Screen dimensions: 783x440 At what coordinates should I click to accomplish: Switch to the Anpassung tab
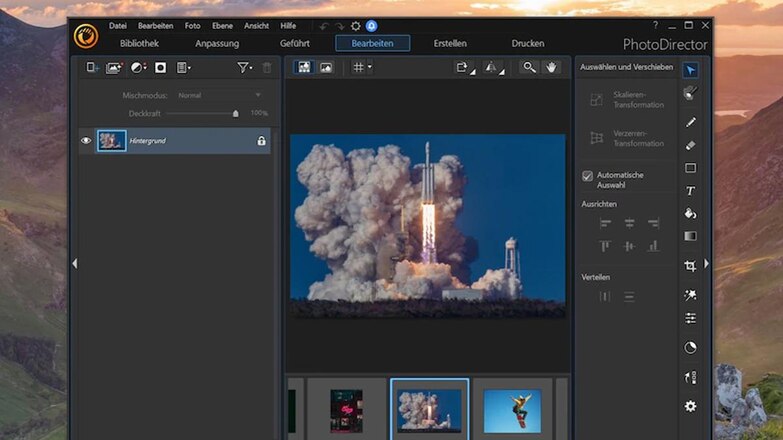tap(217, 43)
